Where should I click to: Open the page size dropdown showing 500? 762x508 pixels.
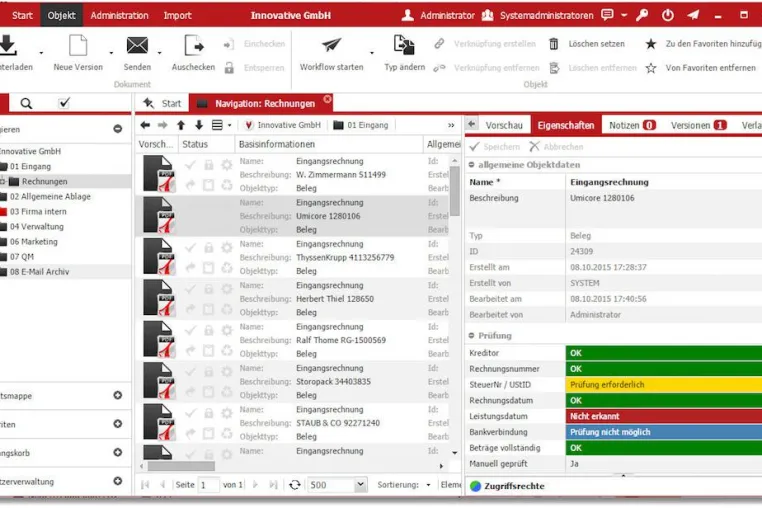tap(360, 484)
